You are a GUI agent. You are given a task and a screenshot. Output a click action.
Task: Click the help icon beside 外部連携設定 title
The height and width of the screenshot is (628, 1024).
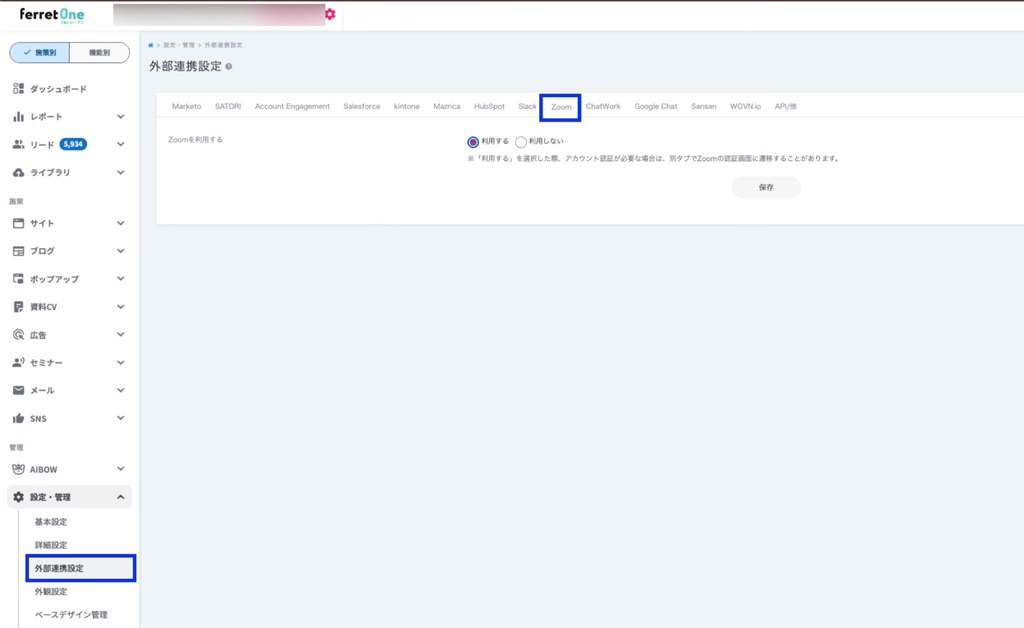pos(229,67)
